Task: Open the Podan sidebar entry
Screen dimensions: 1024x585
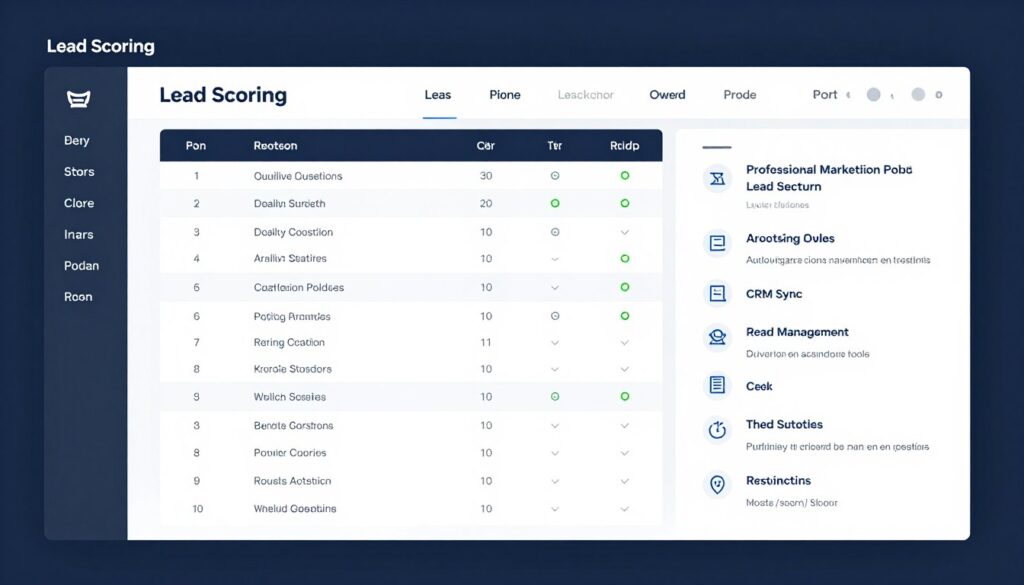Action: (81, 265)
